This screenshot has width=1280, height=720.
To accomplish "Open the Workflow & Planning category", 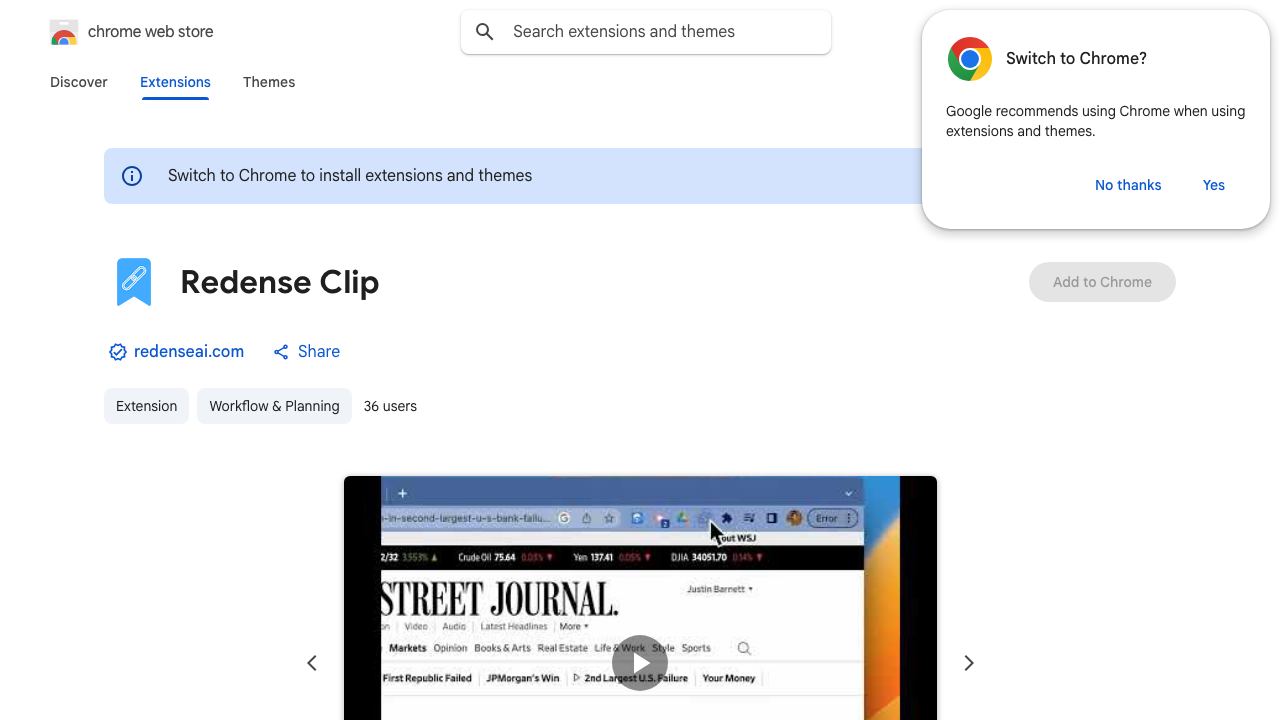I will (x=274, y=406).
